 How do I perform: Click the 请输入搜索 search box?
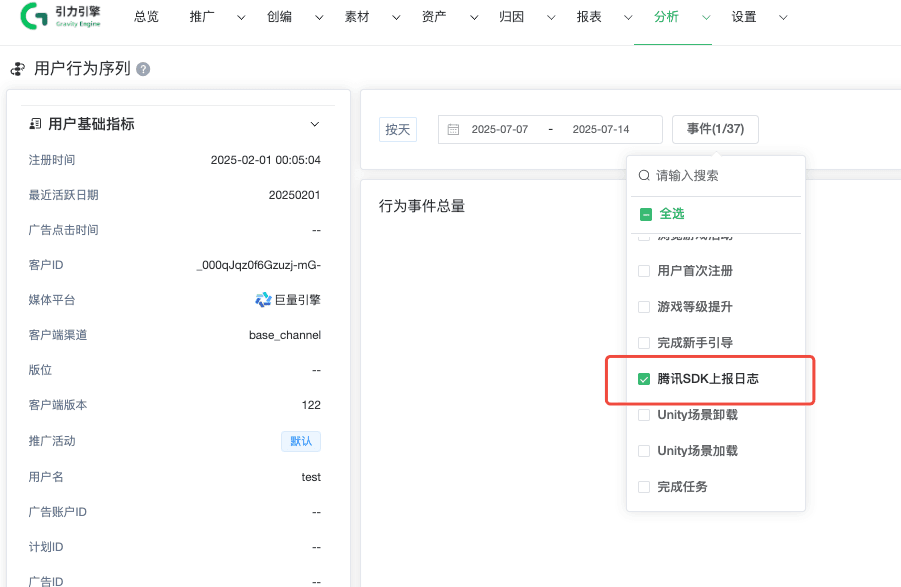[x=716, y=176]
